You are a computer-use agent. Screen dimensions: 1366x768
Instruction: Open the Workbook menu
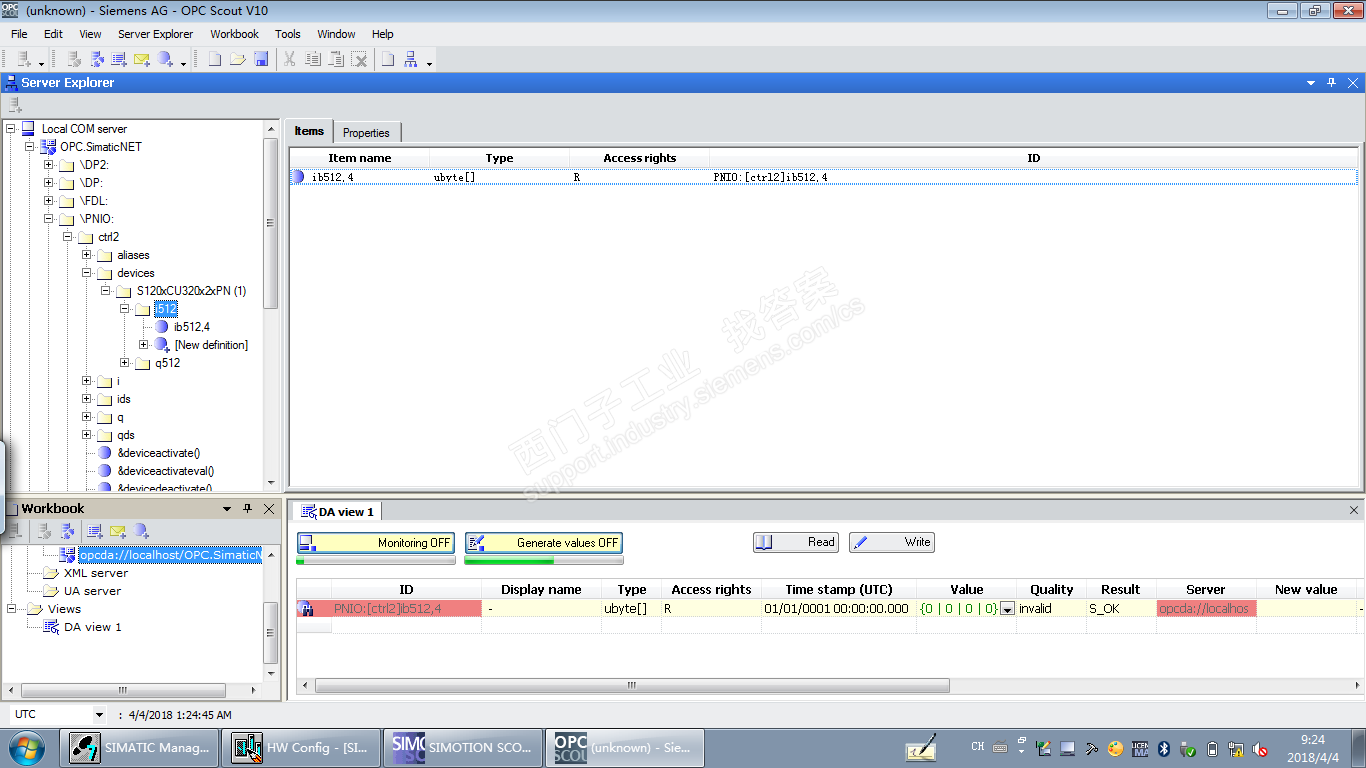tap(234, 34)
